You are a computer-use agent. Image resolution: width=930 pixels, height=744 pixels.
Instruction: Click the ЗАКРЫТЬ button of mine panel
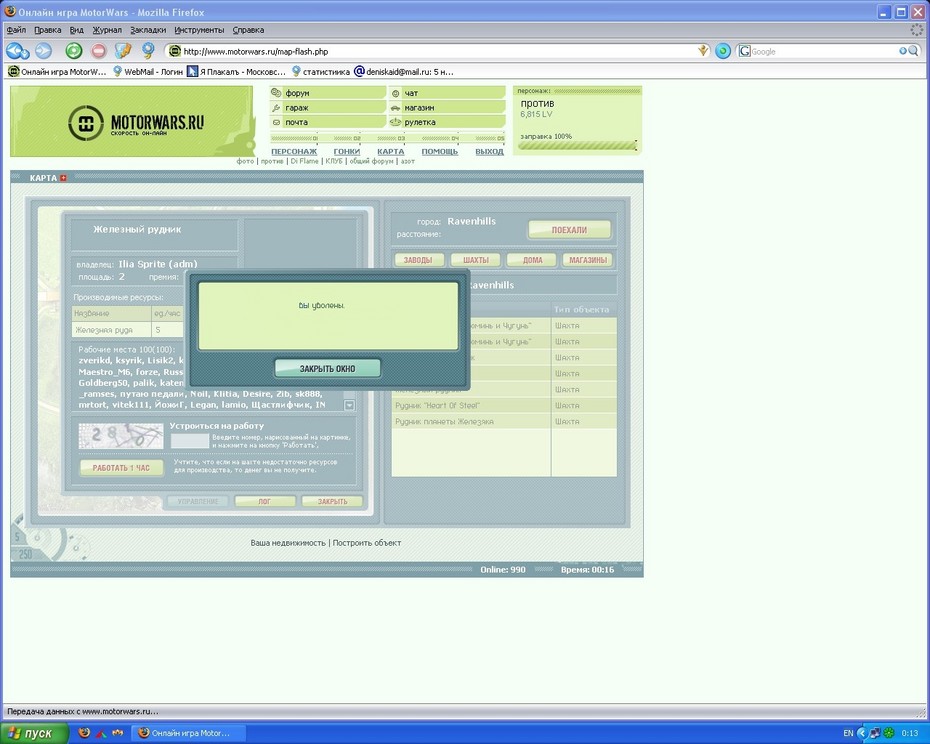pyautogui.click(x=332, y=501)
